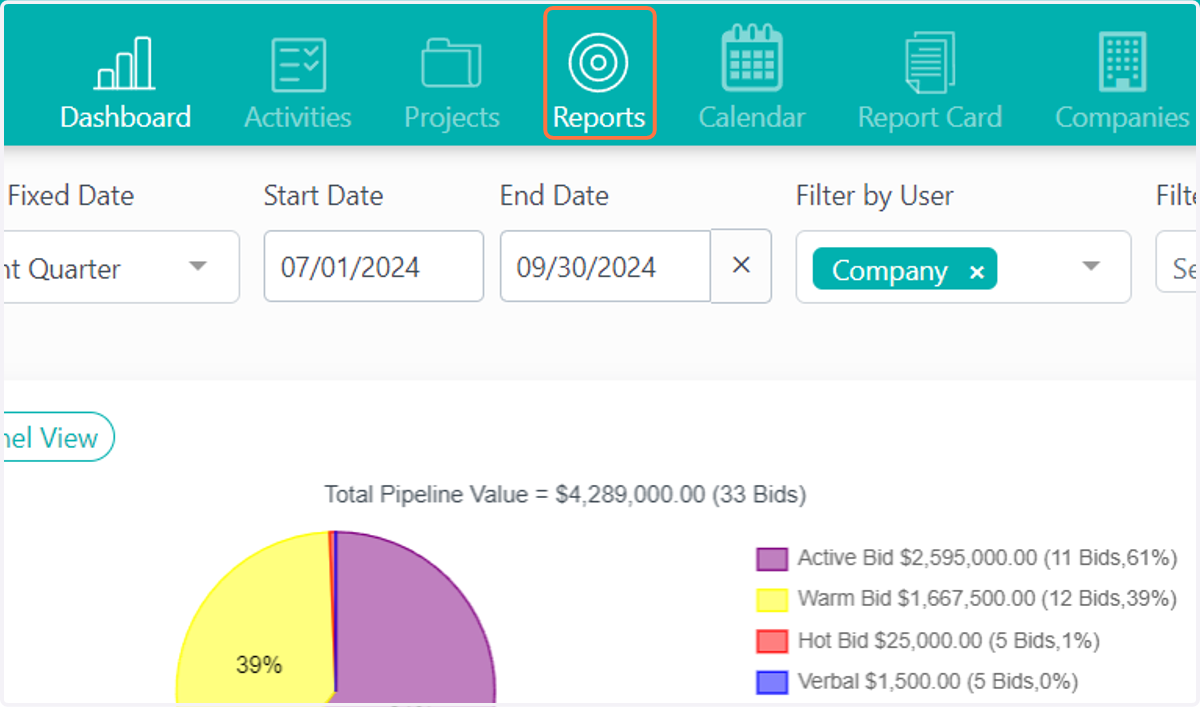Toggle the Active Bid purple legend swatch

773,558
